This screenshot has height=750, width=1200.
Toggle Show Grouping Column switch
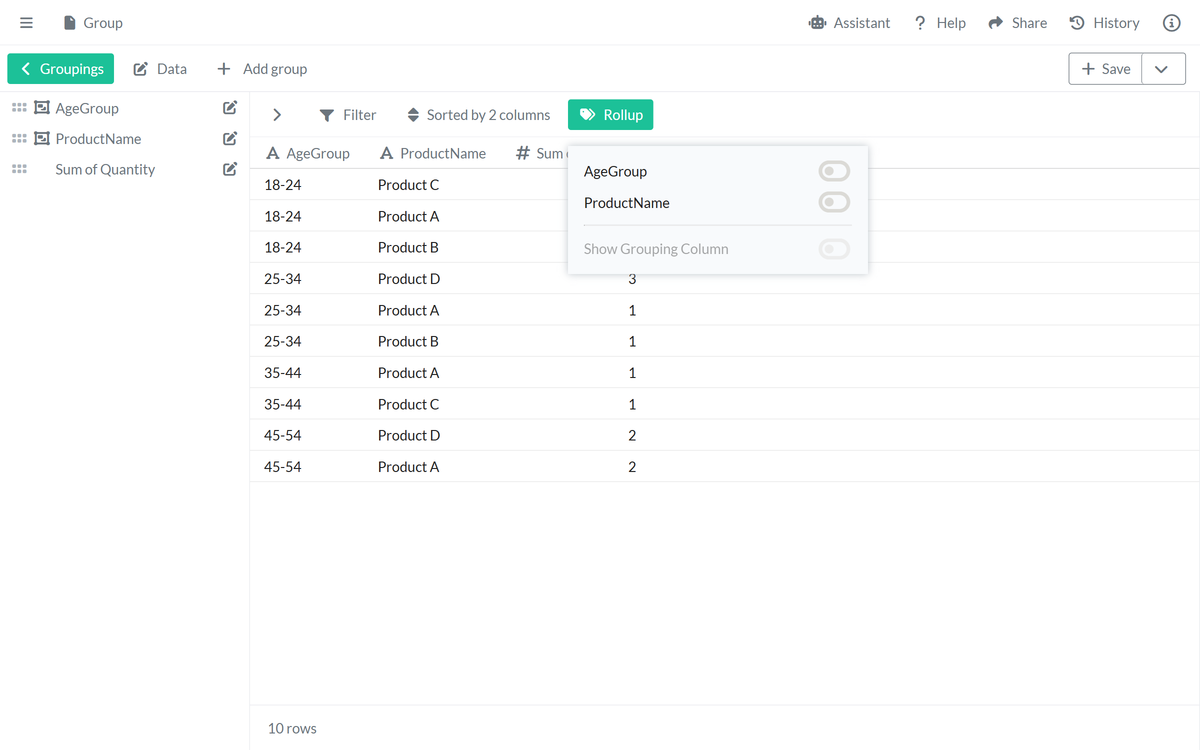pyautogui.click(x=833, y=249)
